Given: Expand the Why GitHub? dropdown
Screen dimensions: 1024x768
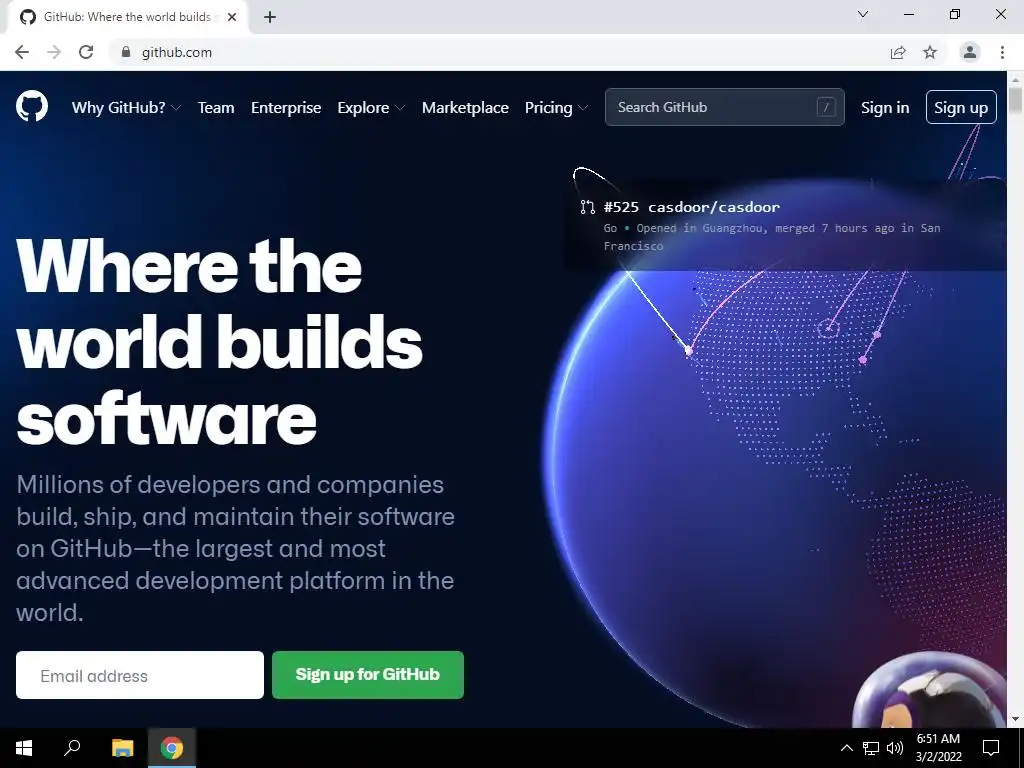Looking at the screenshot, I should pos(126,108).
